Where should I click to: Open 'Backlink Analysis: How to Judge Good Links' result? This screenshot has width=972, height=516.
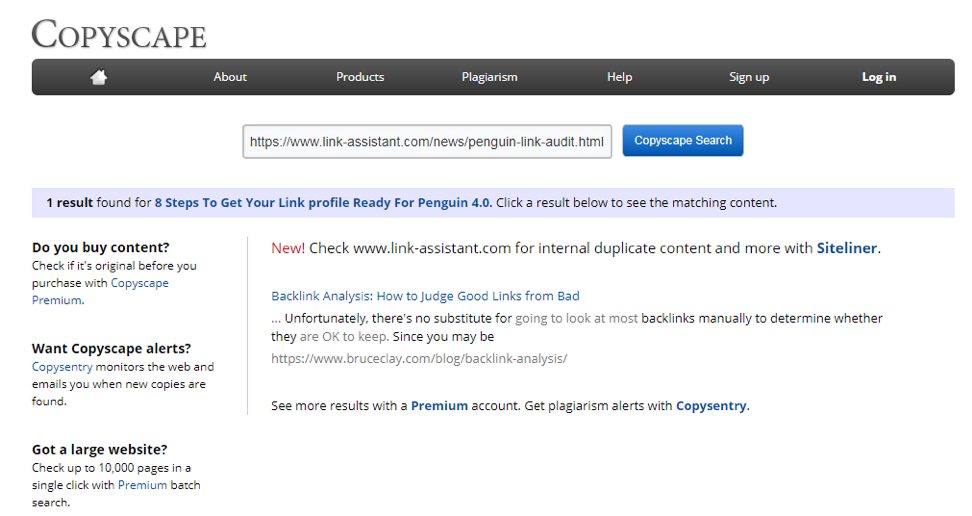pos(425,296)
